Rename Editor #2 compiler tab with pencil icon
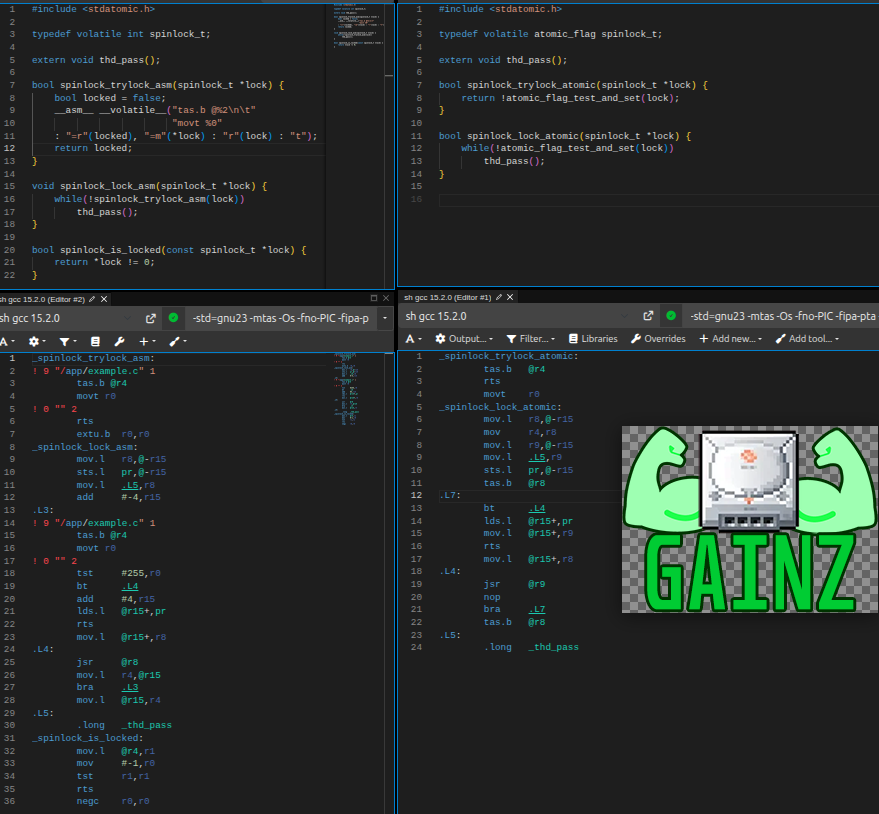This screenshot has width=879, height=814. click(92, 299)
